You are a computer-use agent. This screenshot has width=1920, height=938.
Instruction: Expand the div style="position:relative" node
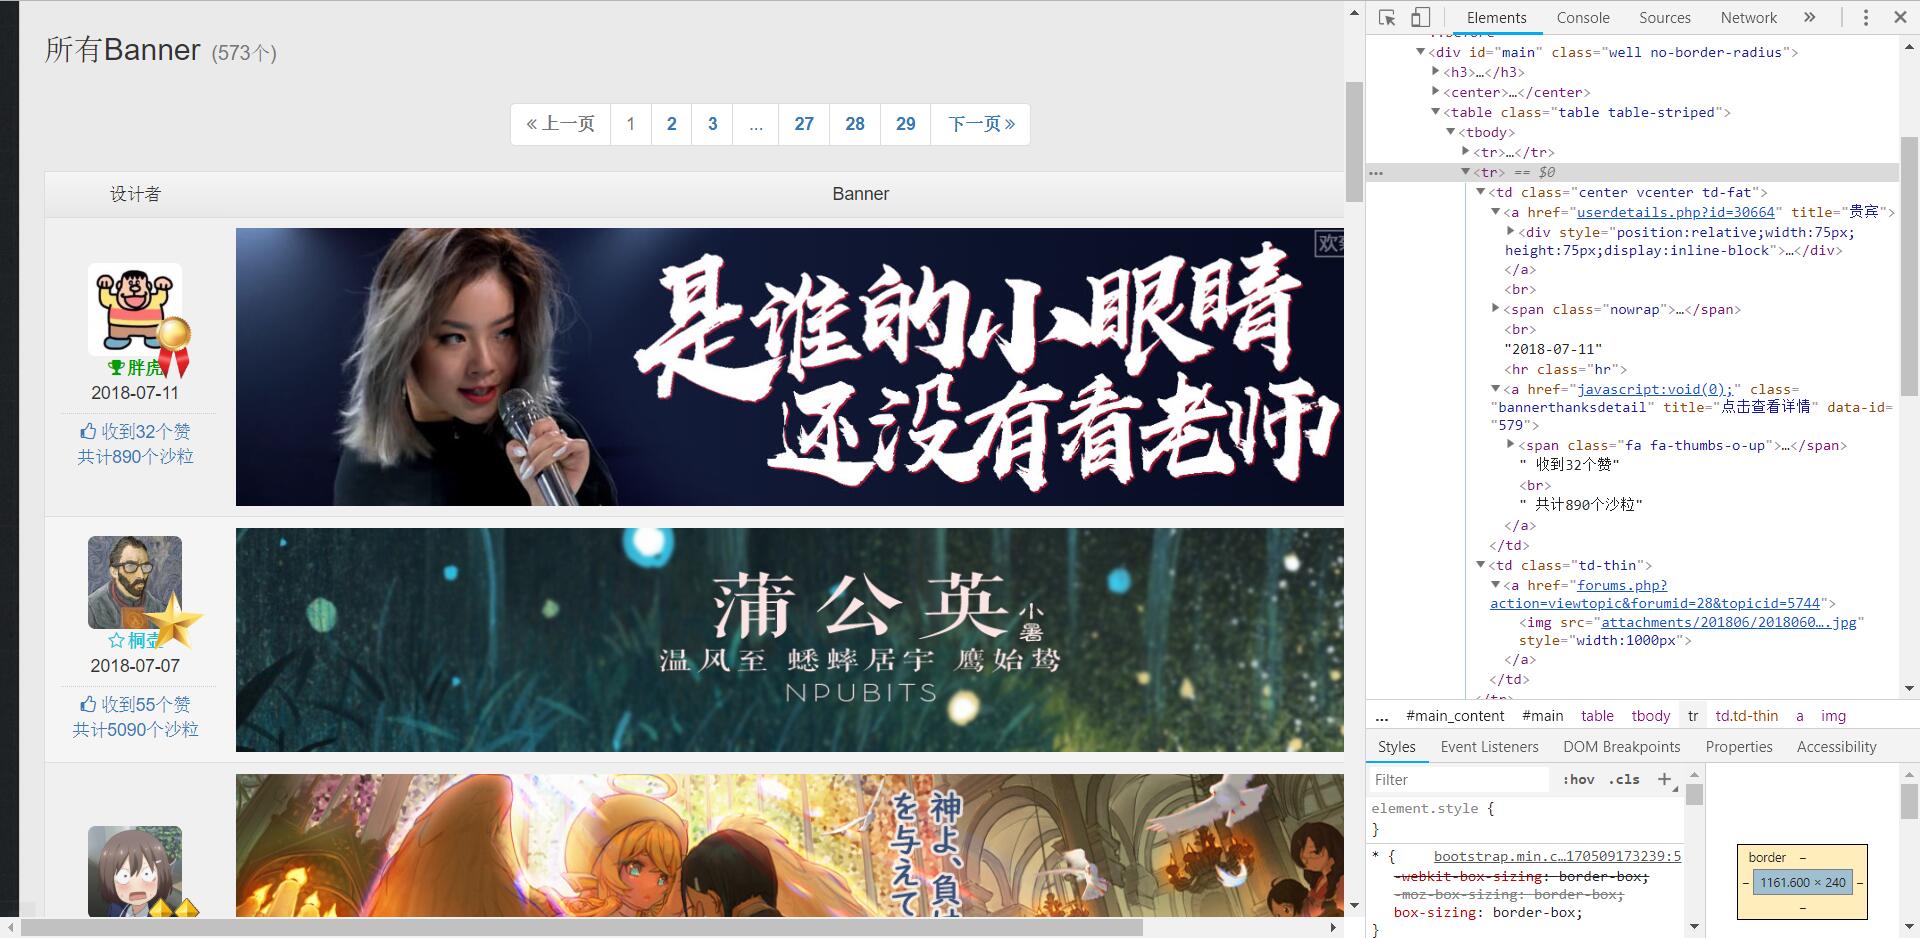[1510, 231]
